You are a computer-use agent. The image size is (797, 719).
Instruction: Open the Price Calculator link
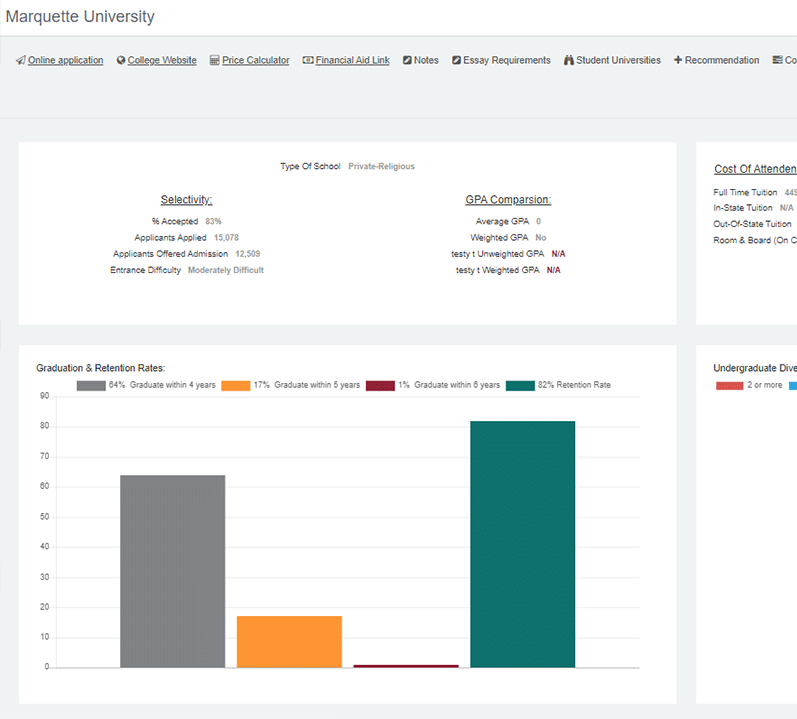(256, 60)
